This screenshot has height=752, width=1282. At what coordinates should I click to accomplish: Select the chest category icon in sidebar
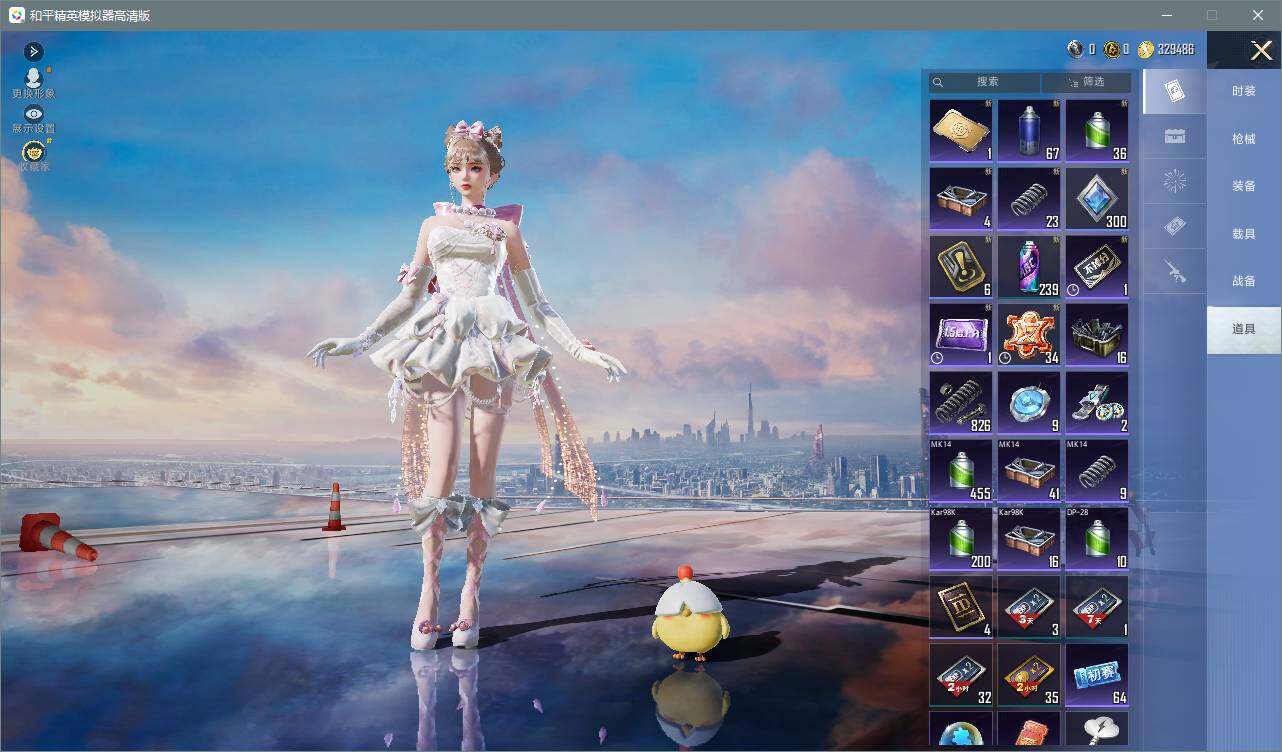1175,137
